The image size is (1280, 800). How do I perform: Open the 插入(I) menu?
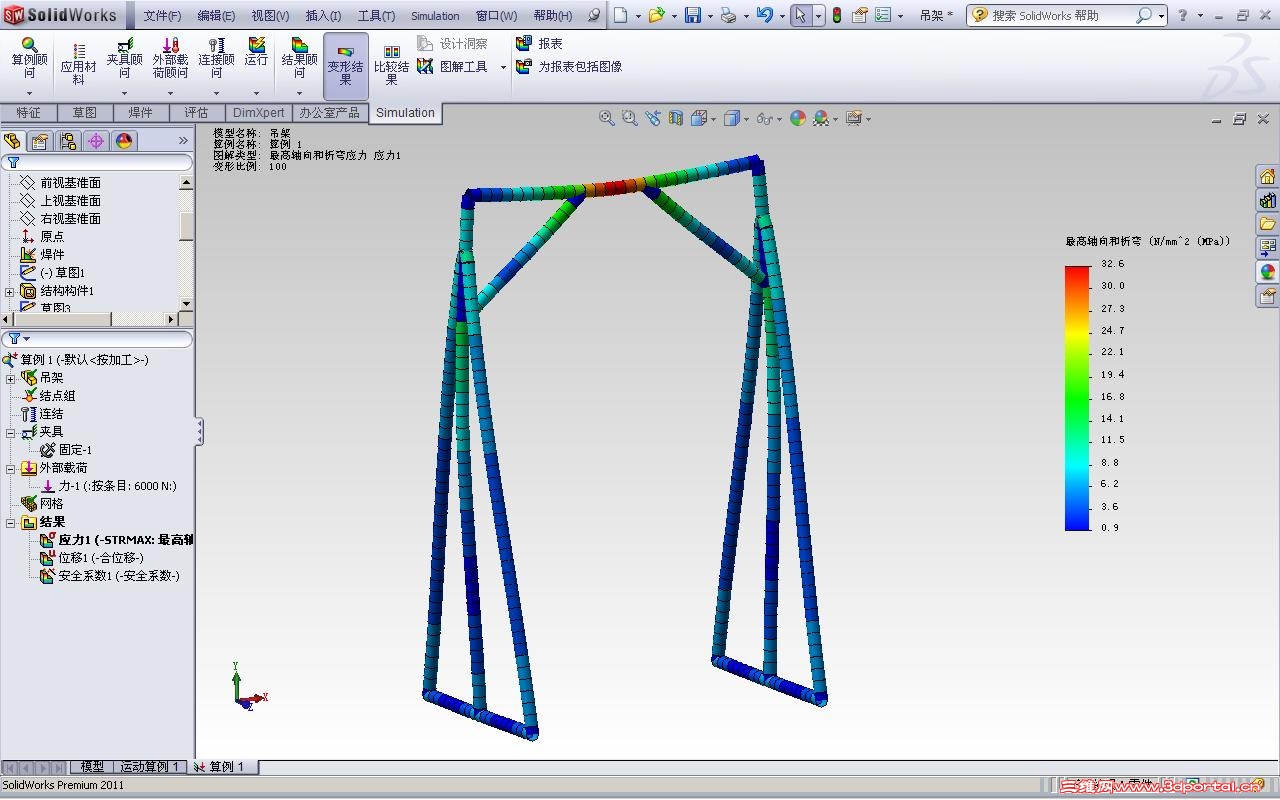coord(323,16)
